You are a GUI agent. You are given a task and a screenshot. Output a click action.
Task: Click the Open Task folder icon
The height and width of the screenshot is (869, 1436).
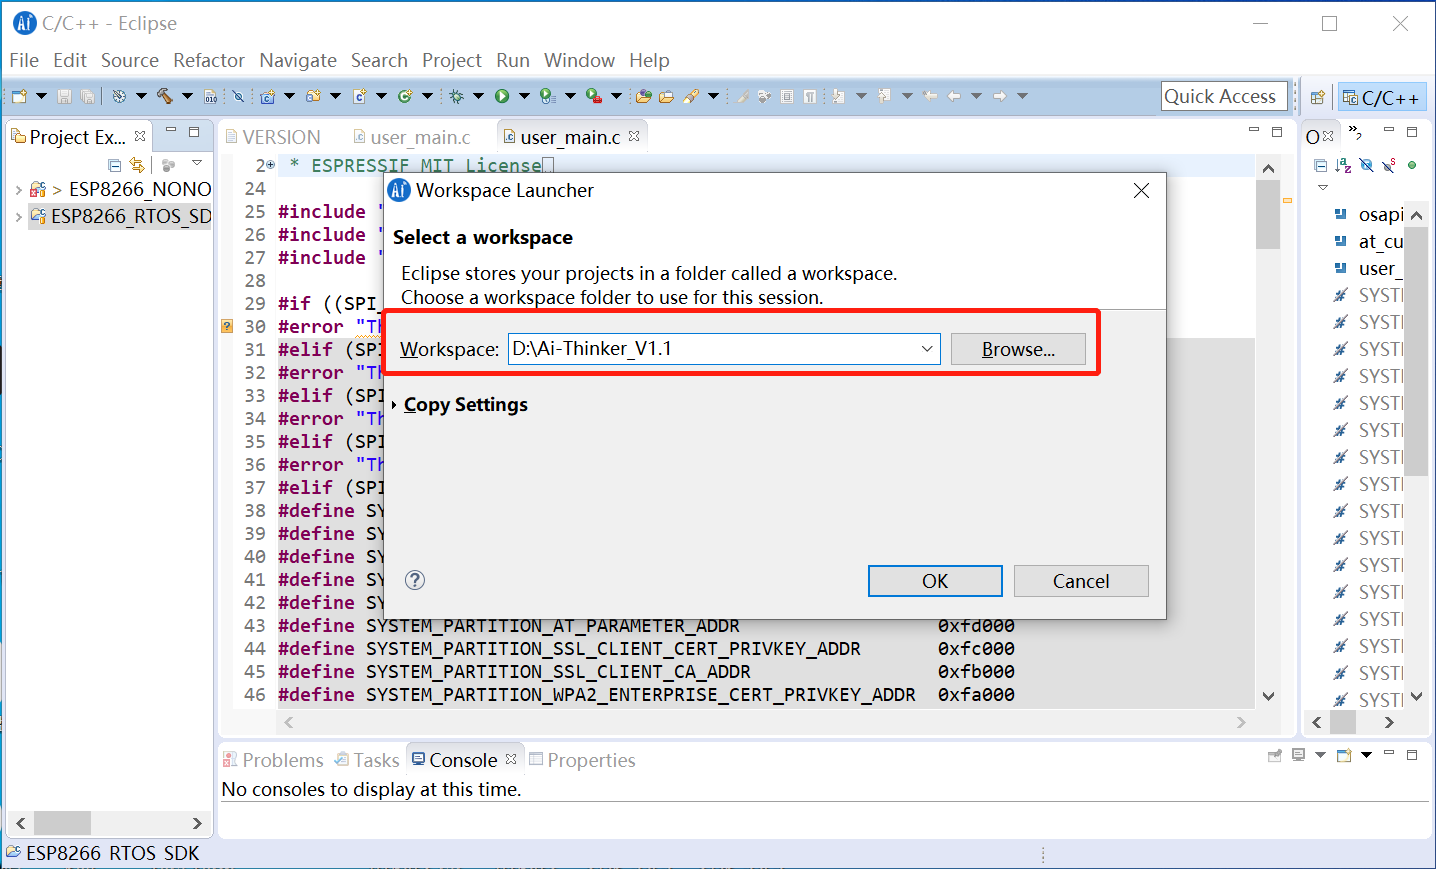666,96
